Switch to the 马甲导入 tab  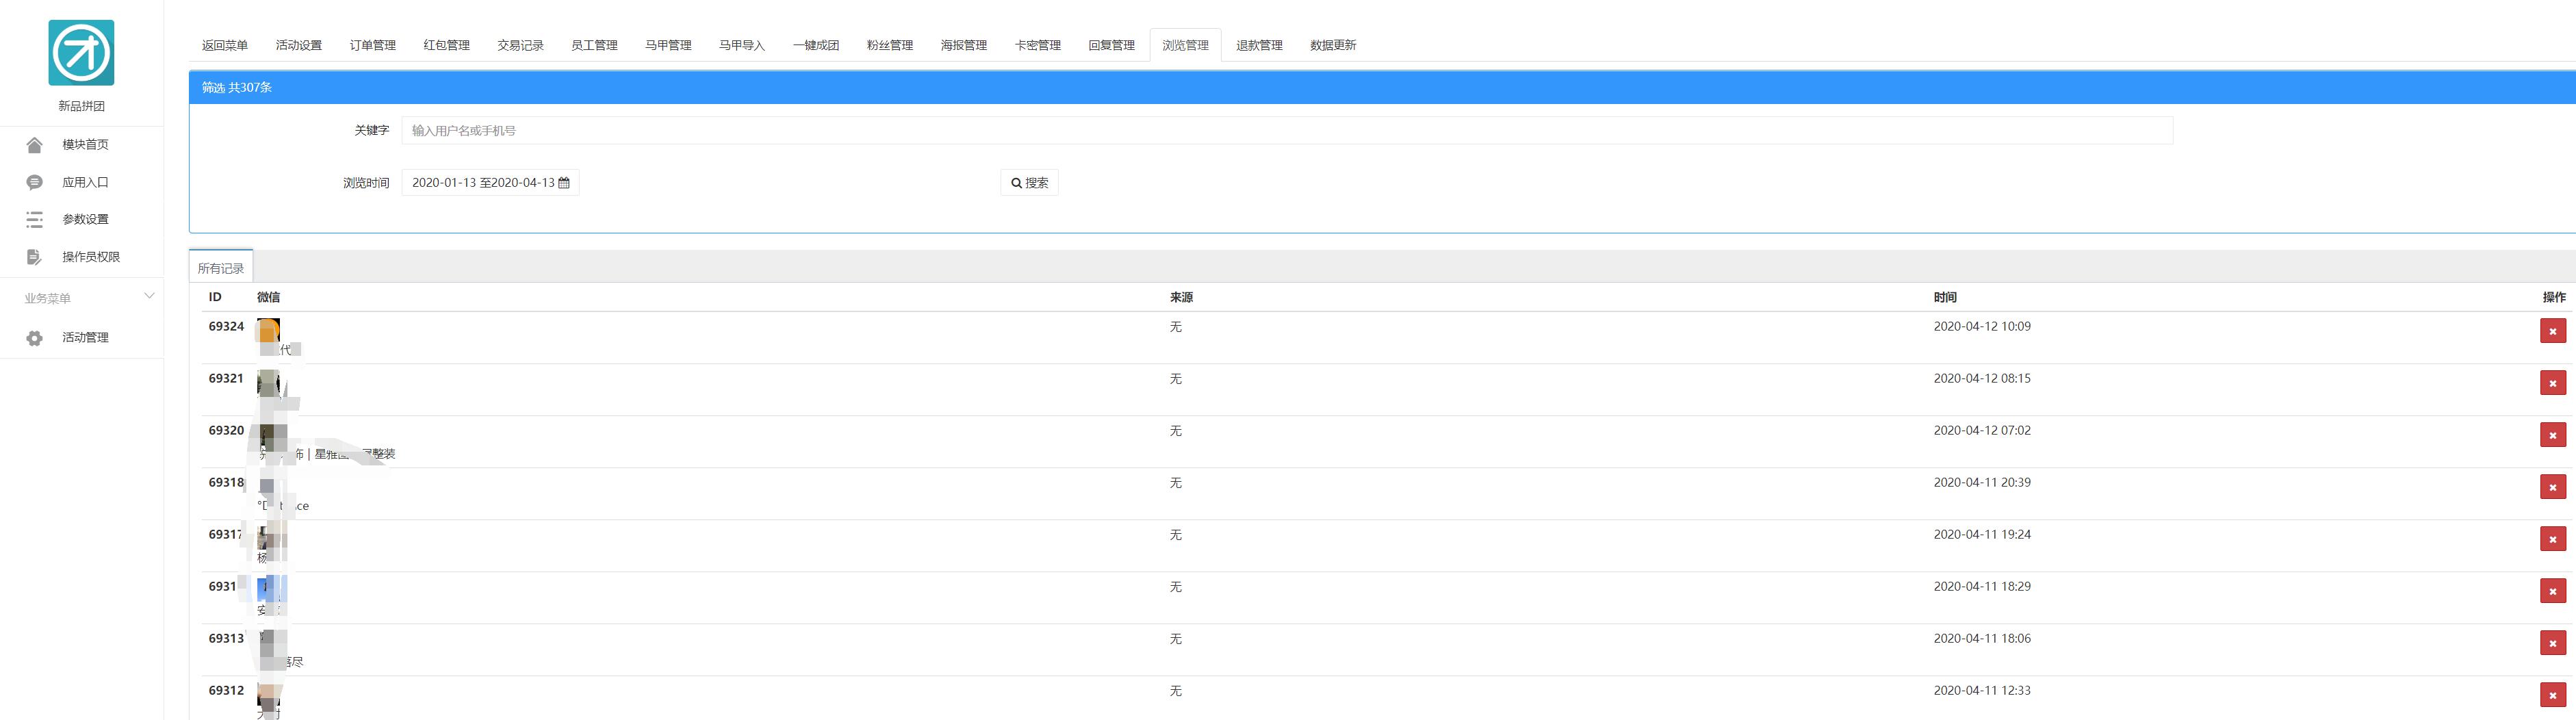tap(742, 45)
